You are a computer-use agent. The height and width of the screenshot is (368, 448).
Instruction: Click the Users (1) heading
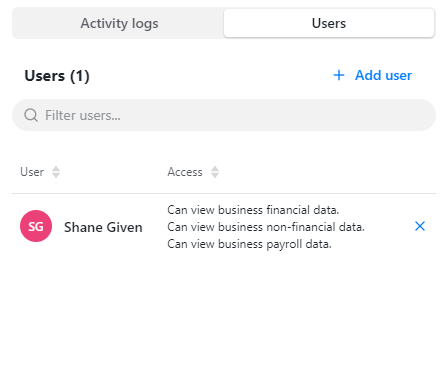pos(57,76)
